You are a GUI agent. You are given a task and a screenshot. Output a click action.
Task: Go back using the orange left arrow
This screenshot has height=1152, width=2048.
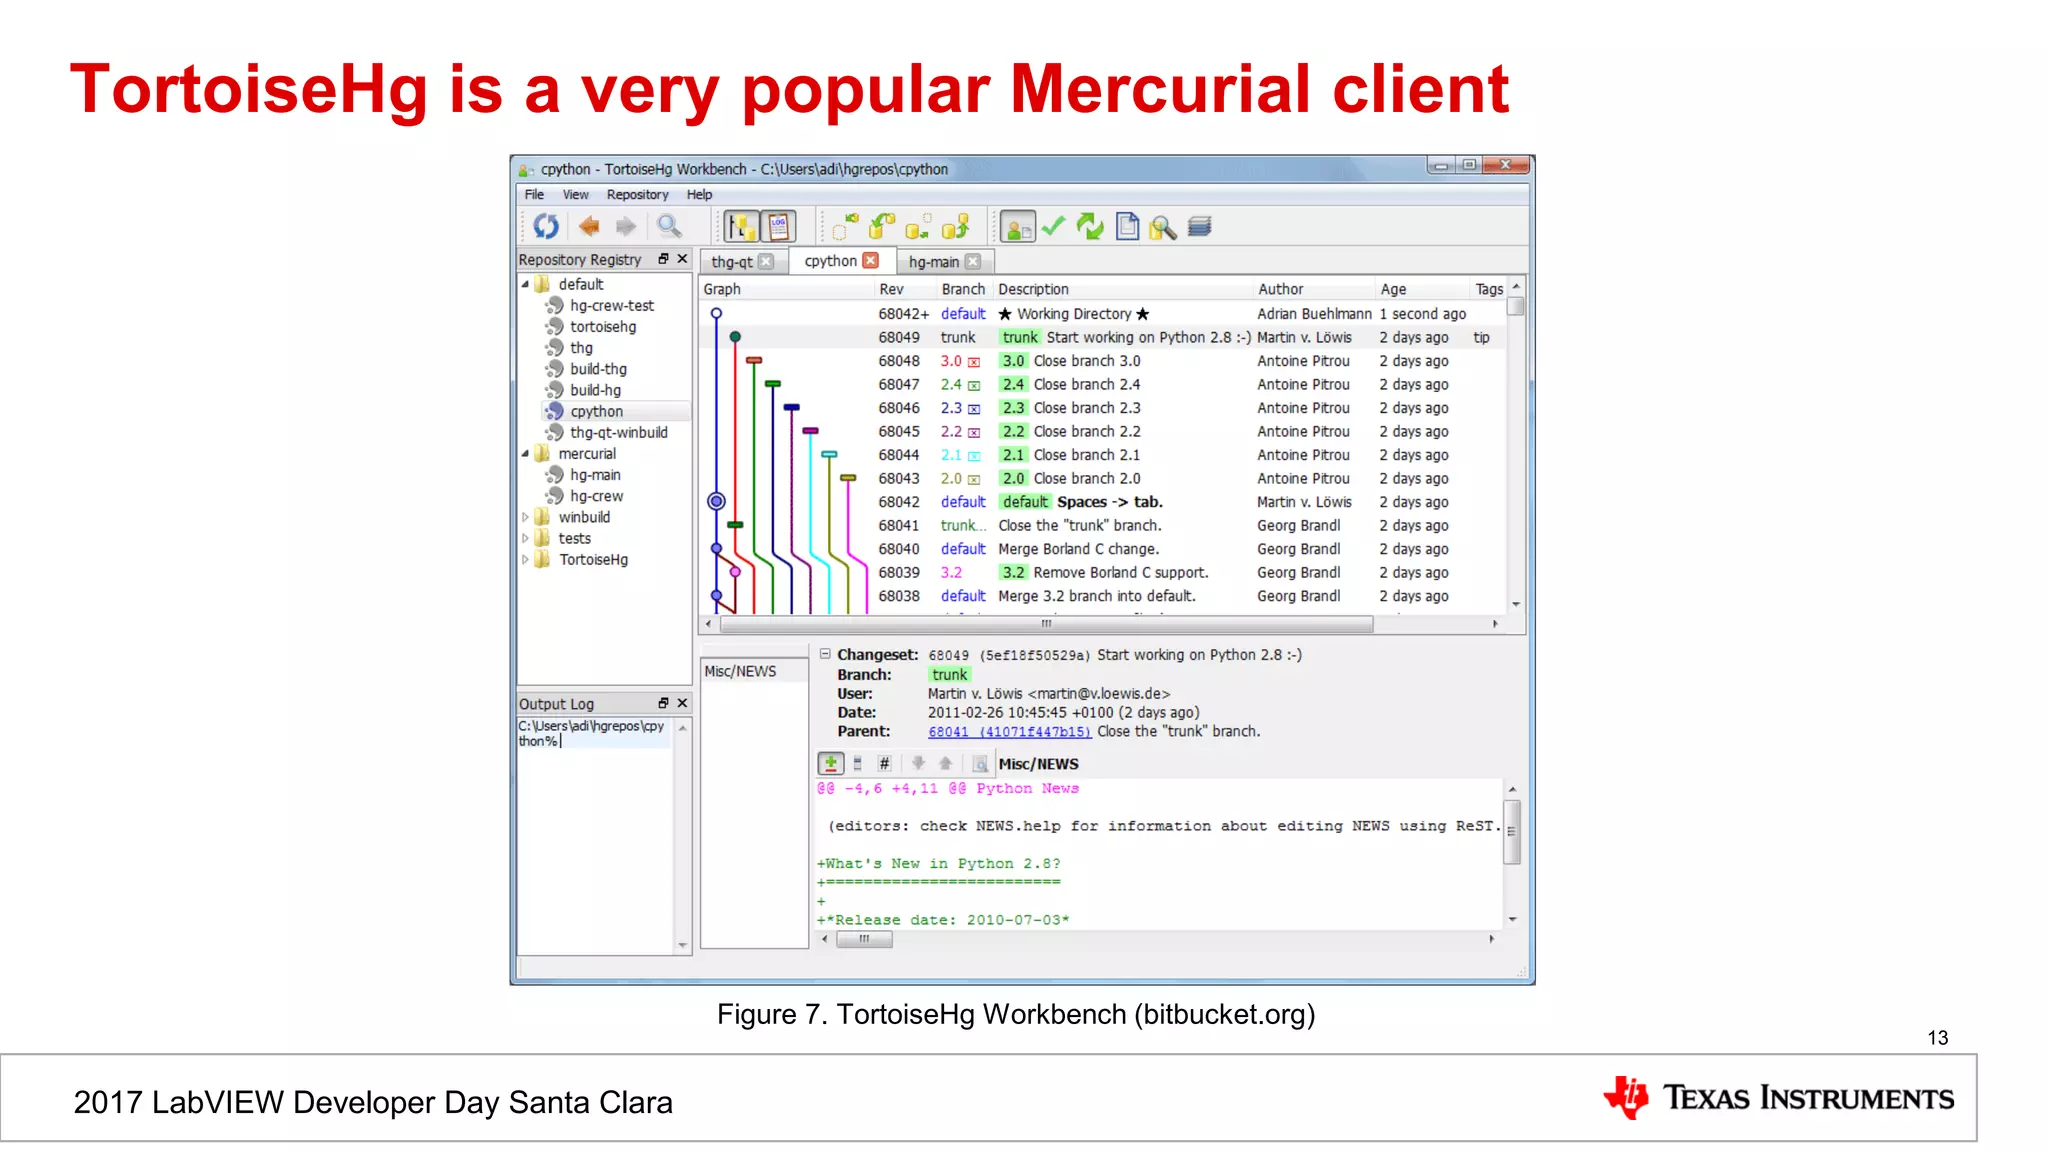tap(589, 227)
